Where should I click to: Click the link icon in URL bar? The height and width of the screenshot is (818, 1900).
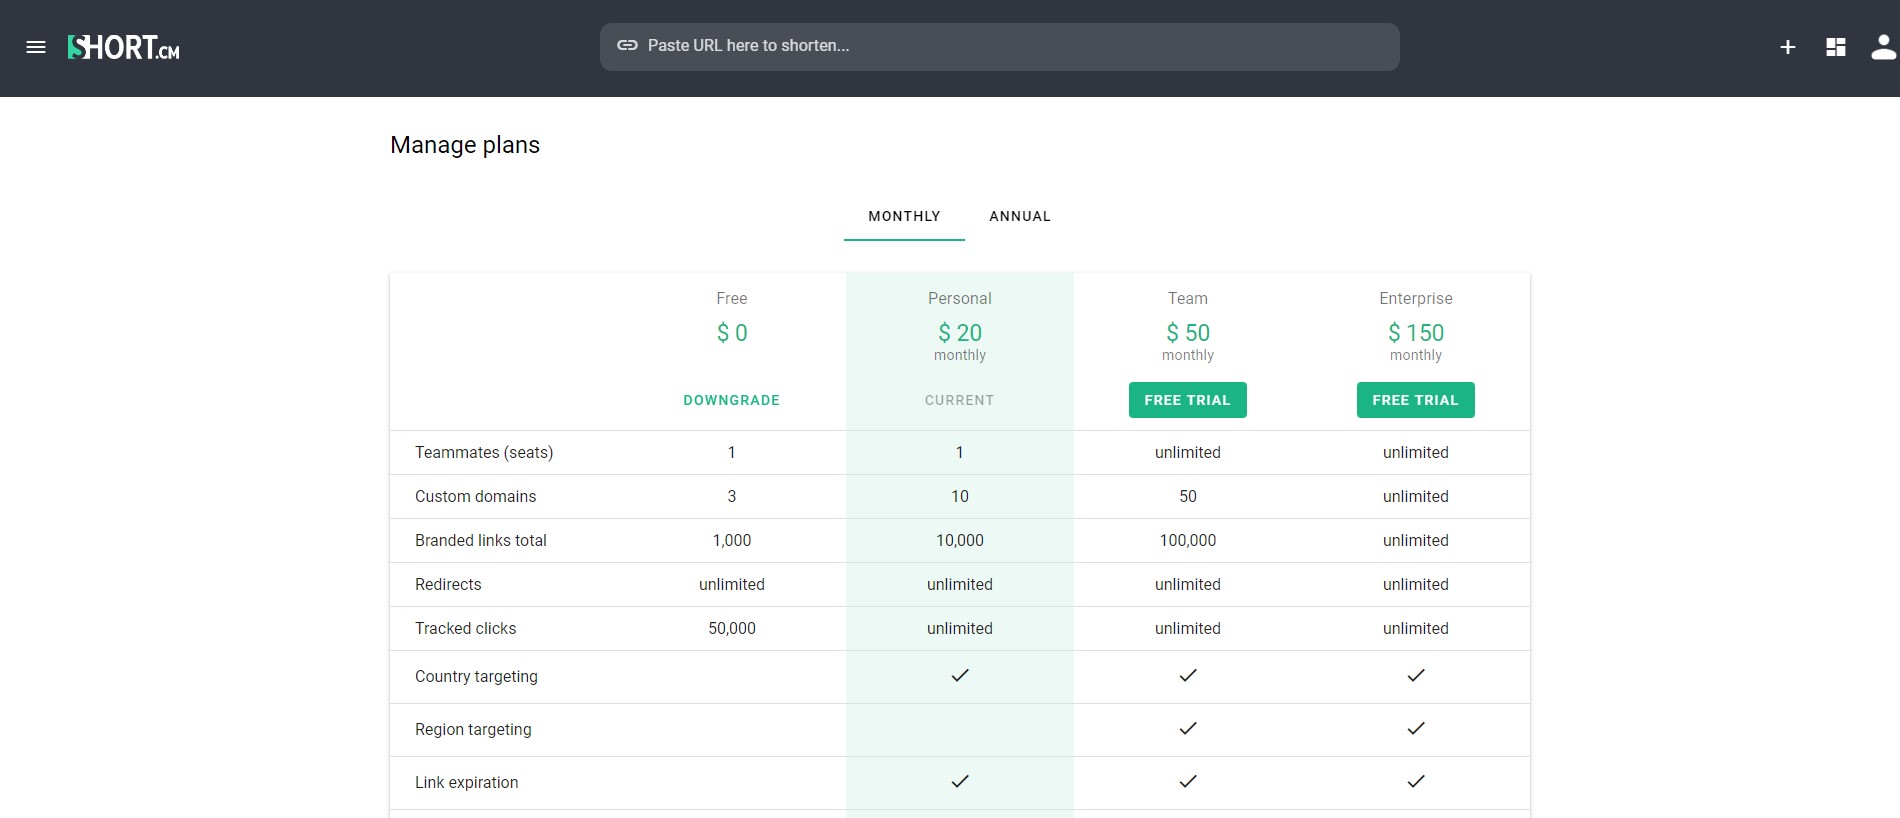(627, 46)
